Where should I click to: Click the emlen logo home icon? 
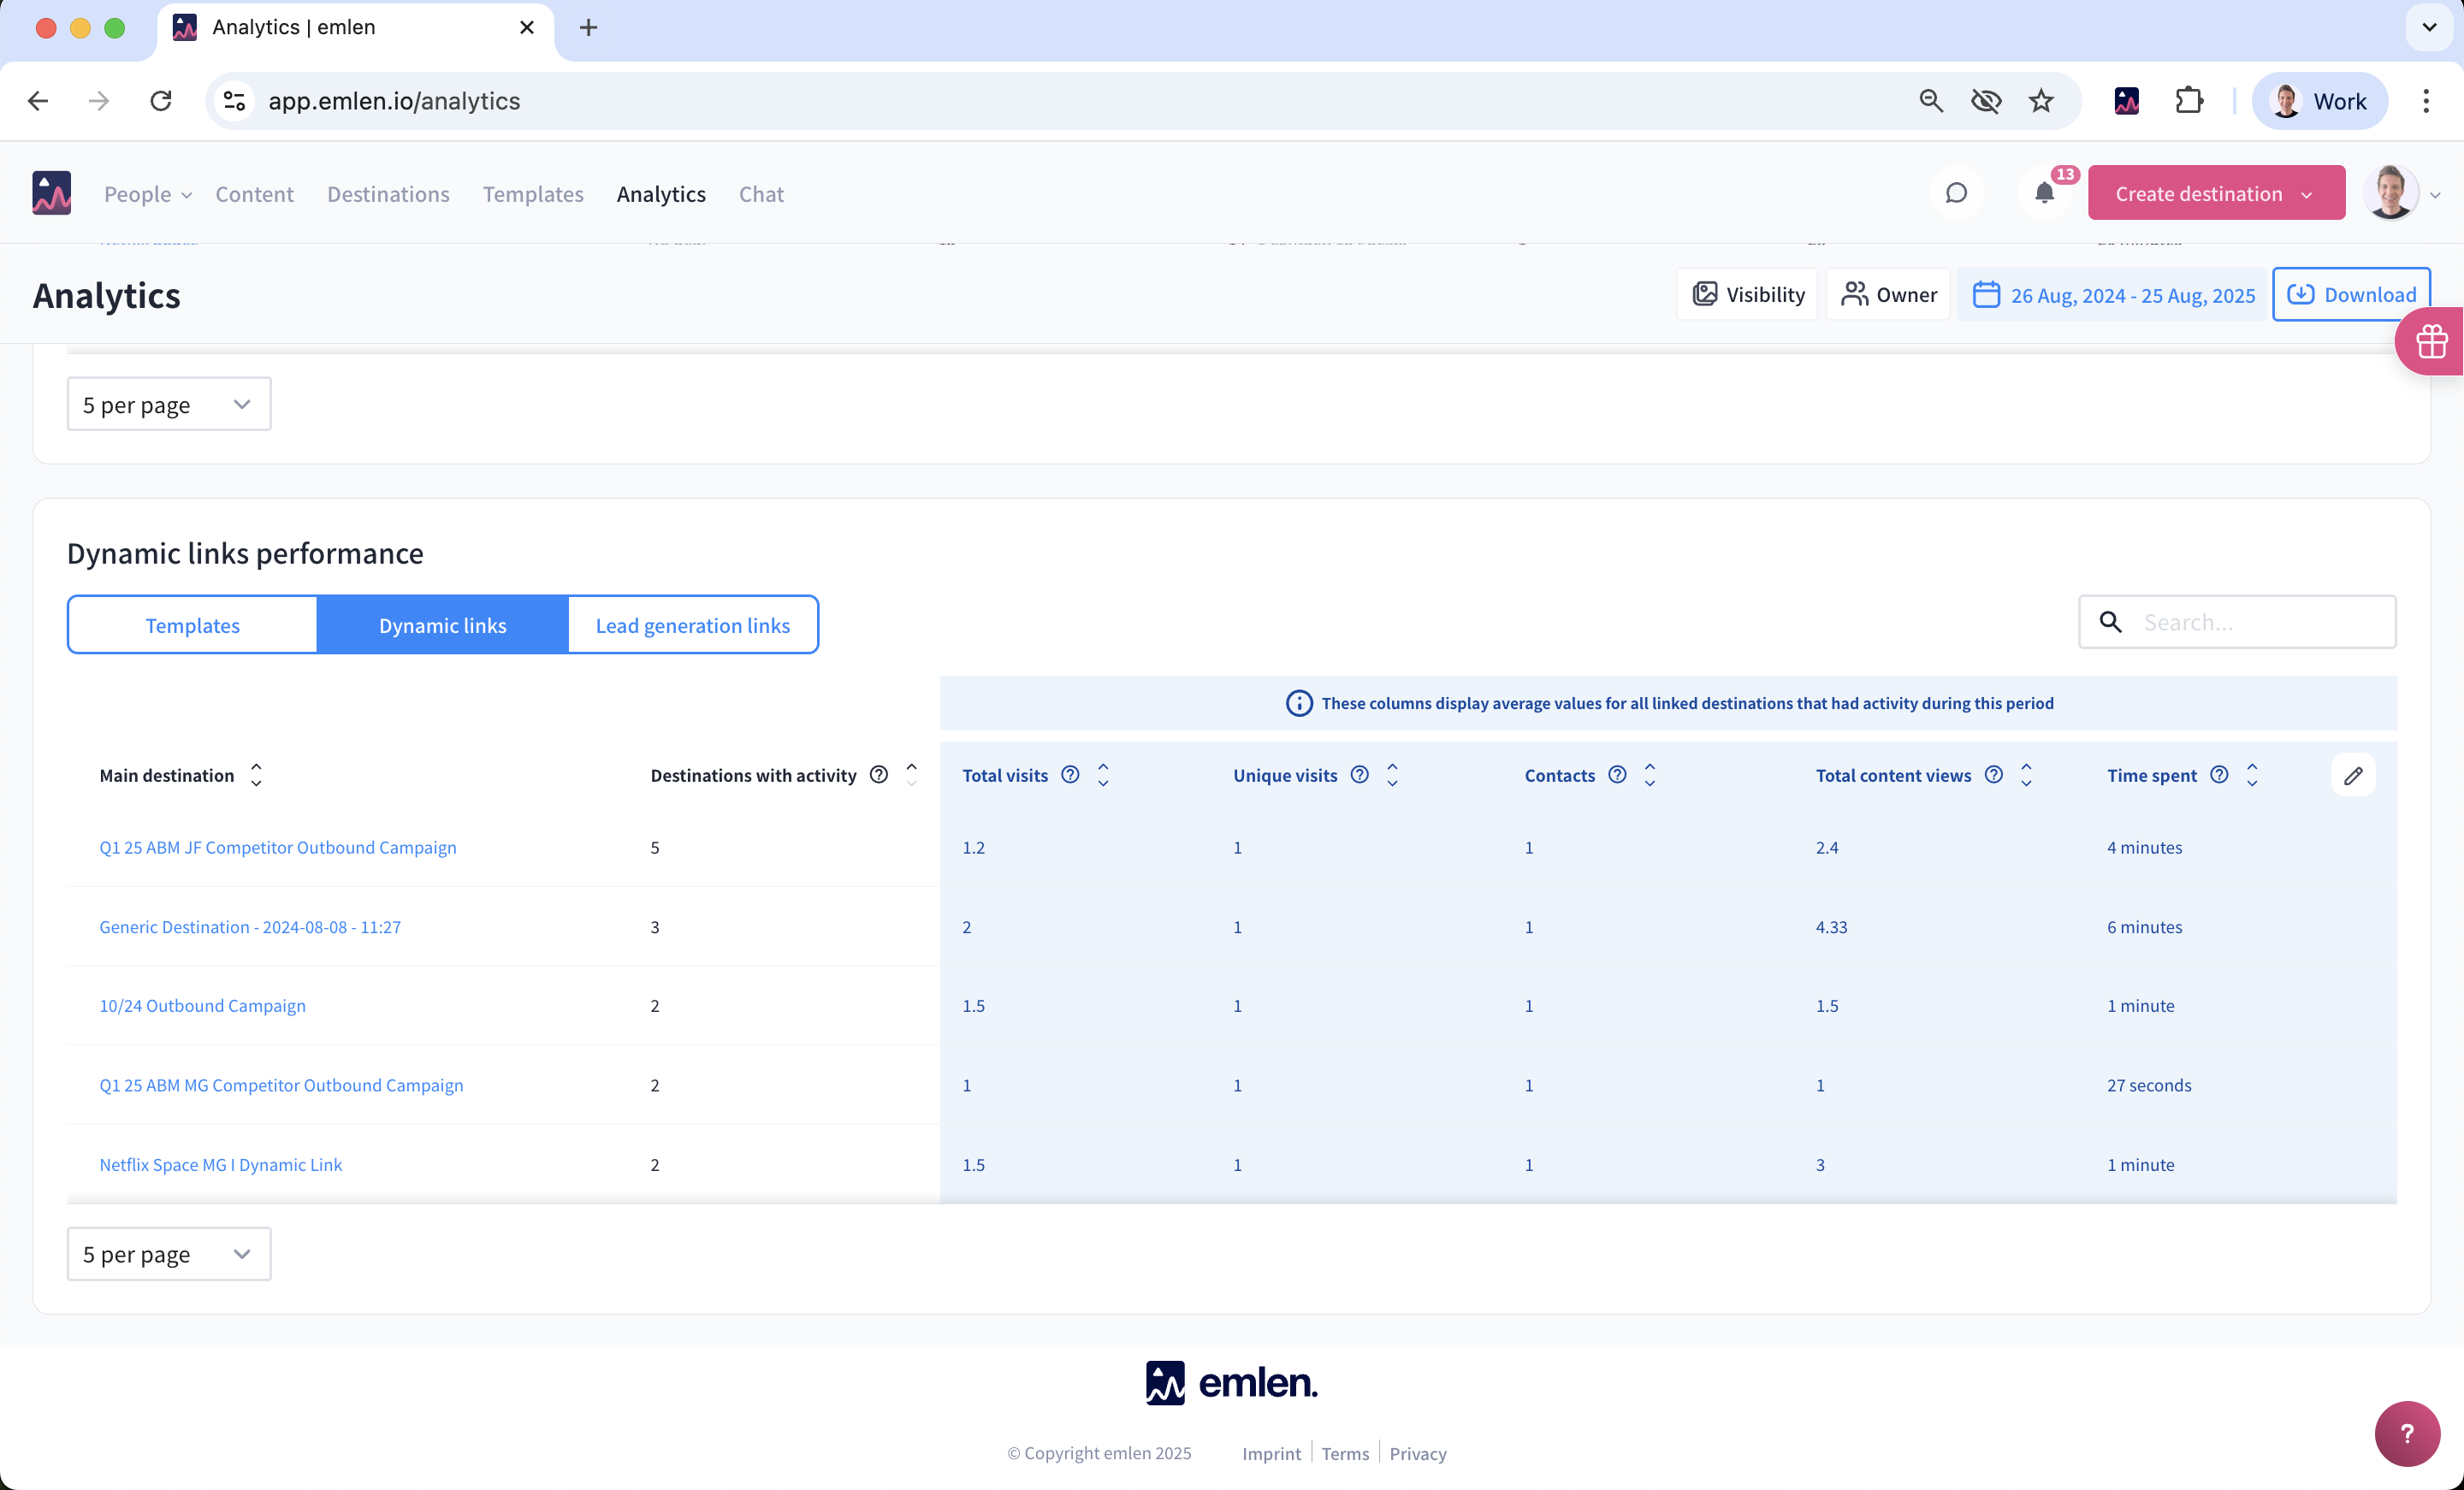pos(52,193)
